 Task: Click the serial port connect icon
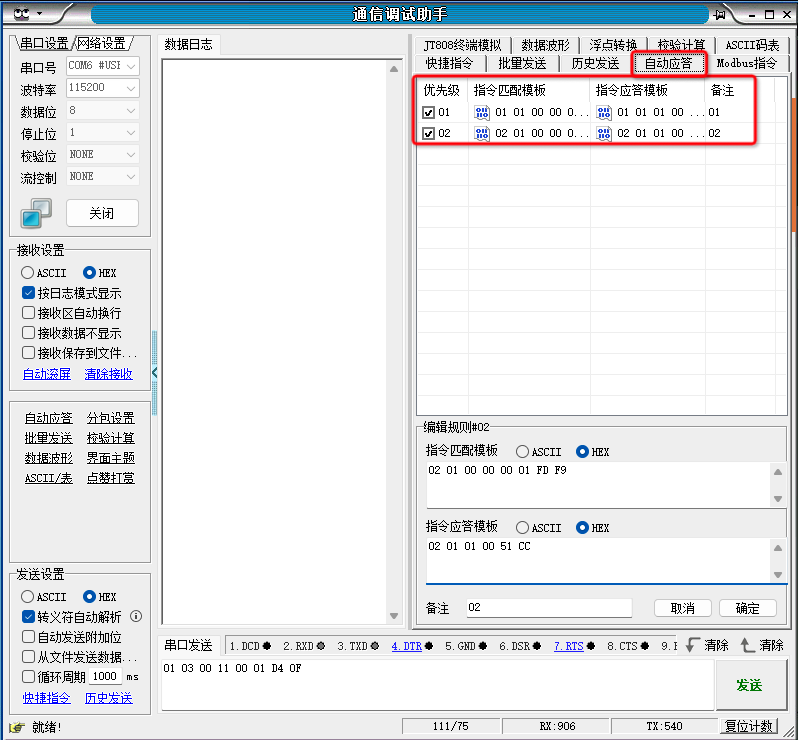[x=37, y=213]
